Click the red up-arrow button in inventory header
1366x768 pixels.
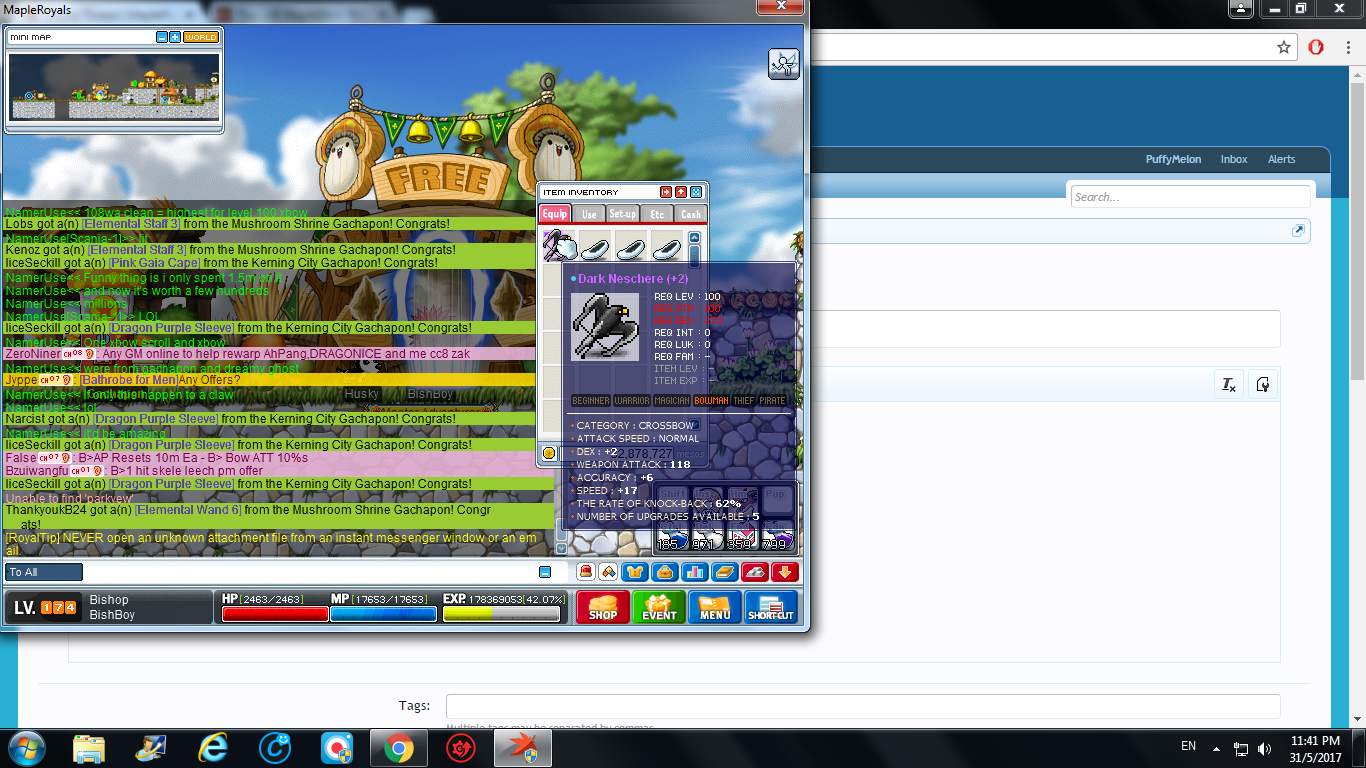[x=681, y=192]
